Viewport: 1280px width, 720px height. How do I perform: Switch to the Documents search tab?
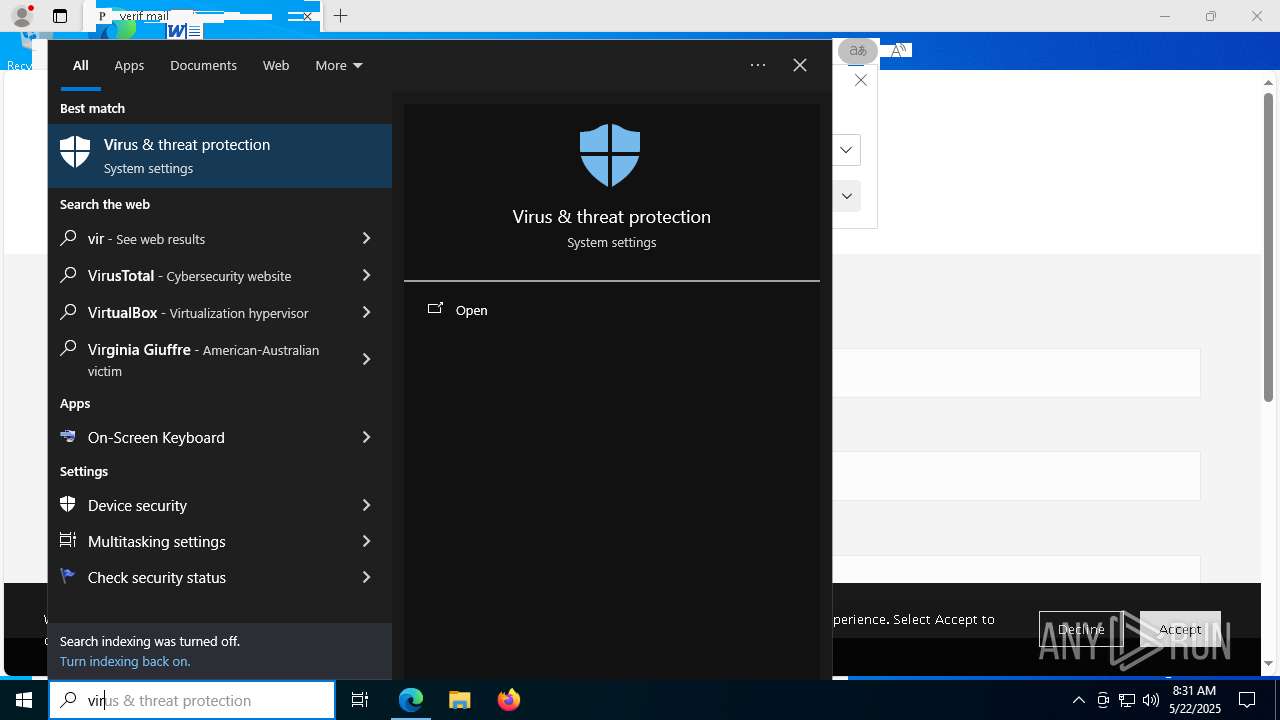click(x=203, y=65)
